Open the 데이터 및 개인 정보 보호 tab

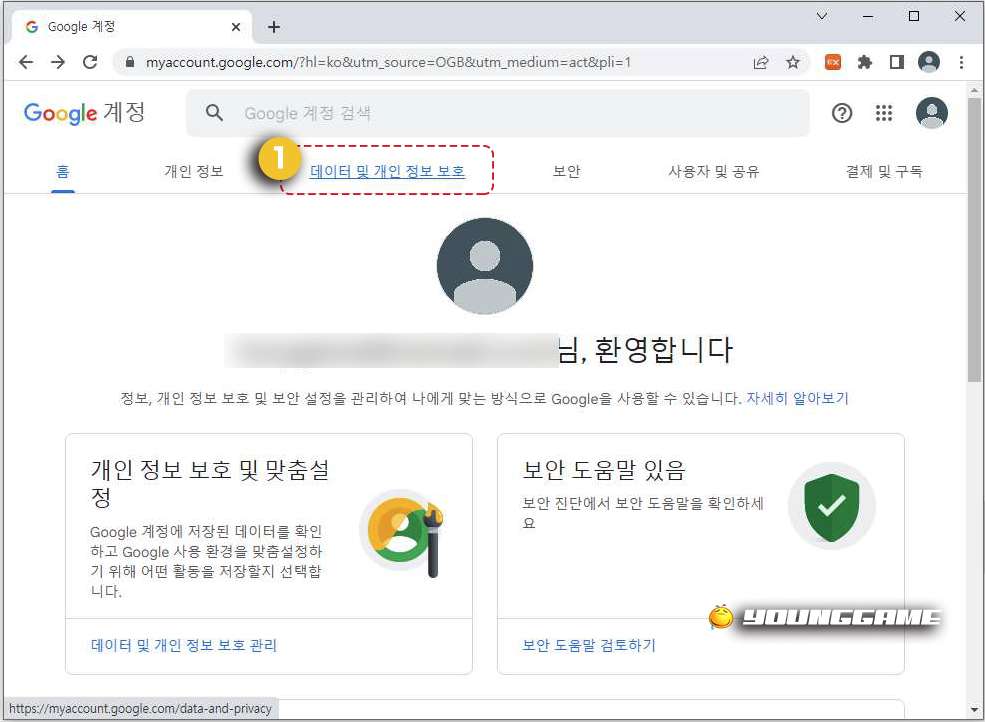(387, 172)
